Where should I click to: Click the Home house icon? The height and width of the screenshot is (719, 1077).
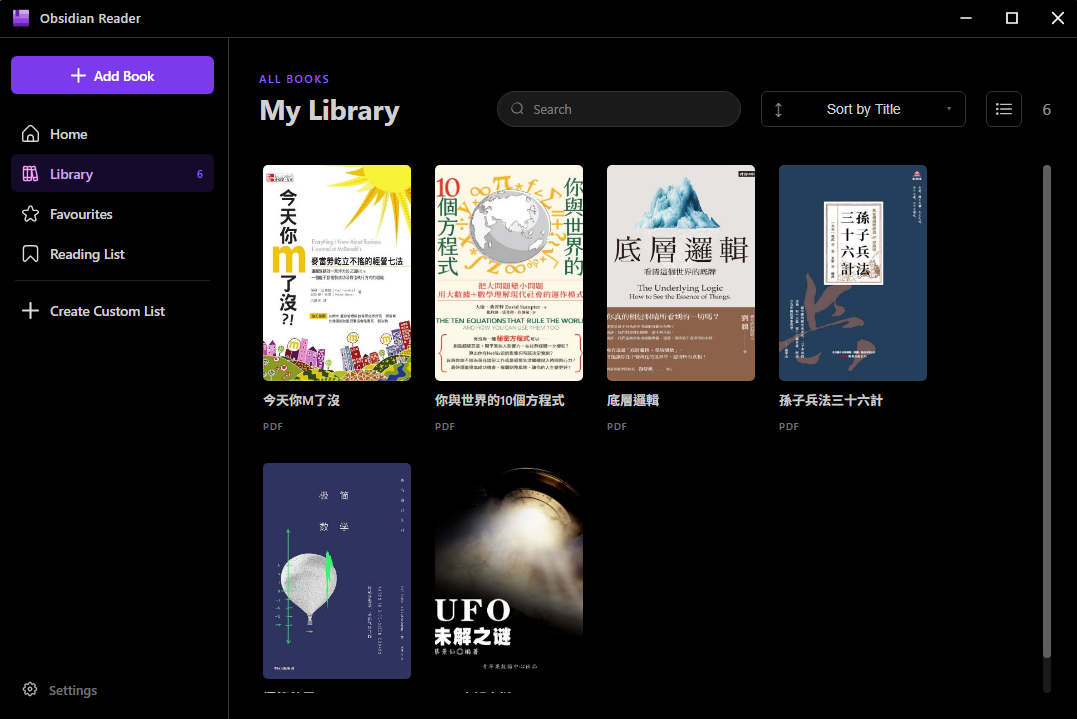point(30,133)
